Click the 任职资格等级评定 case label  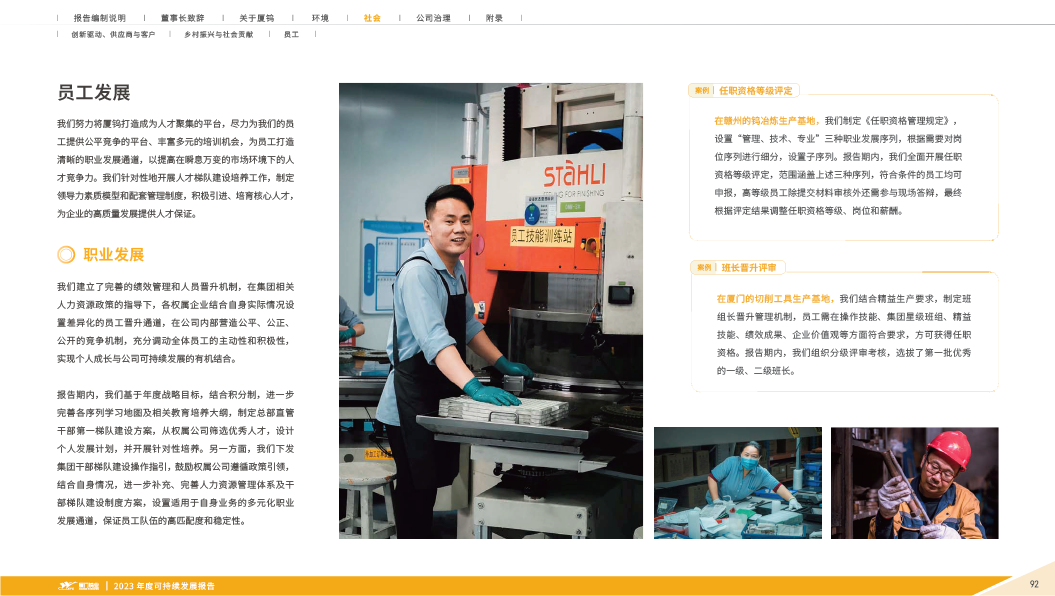click(755, 90)
